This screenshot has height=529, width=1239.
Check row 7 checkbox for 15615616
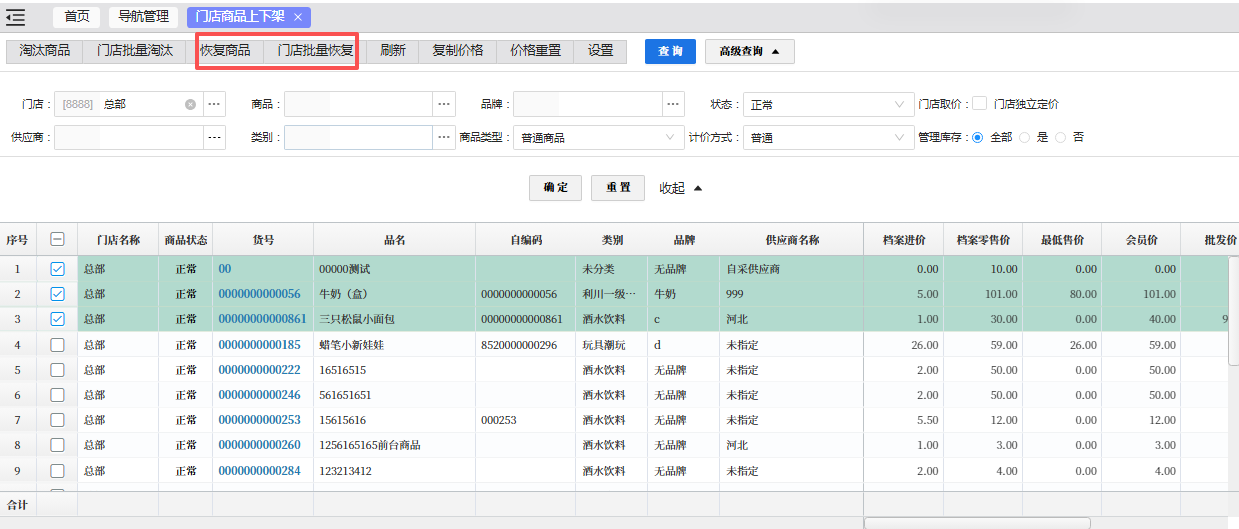tap(57, 420)
